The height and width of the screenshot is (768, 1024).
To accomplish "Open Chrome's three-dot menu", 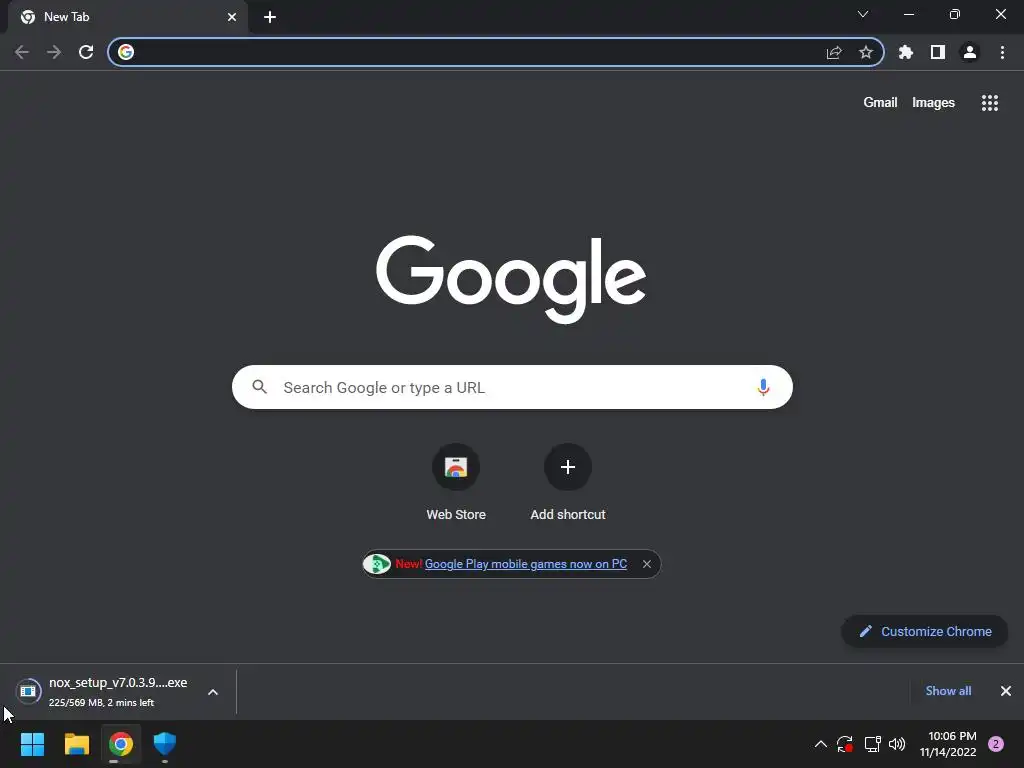I will [x=1002, y=52].
